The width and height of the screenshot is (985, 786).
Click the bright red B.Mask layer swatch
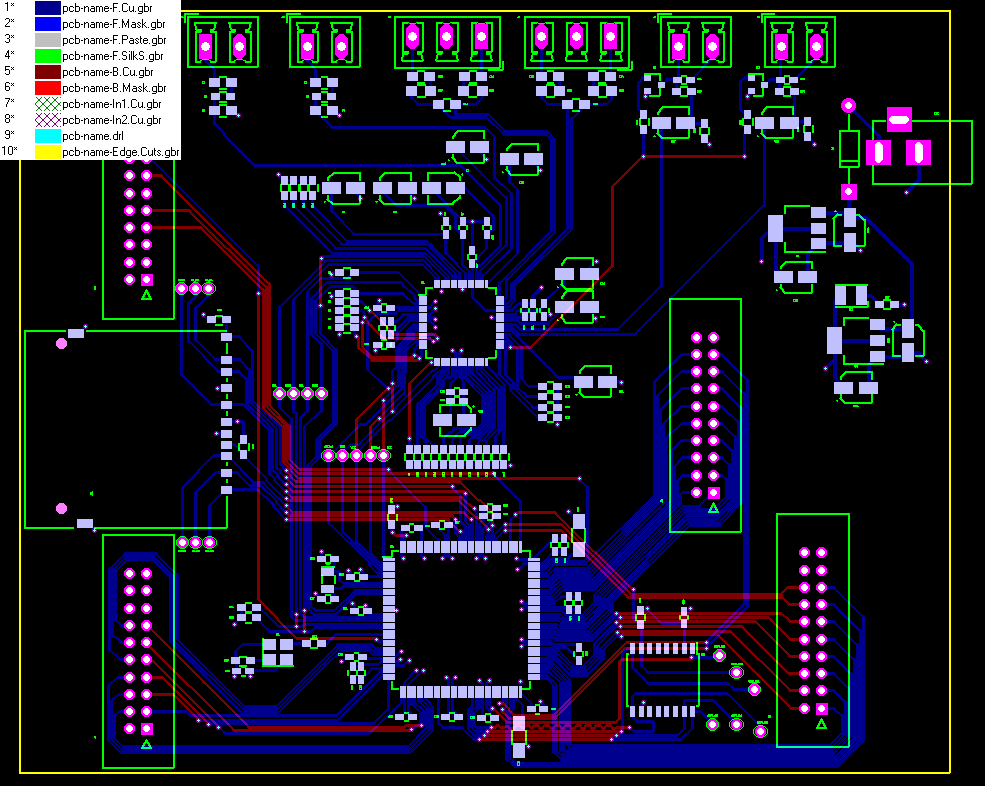[48, 88]
